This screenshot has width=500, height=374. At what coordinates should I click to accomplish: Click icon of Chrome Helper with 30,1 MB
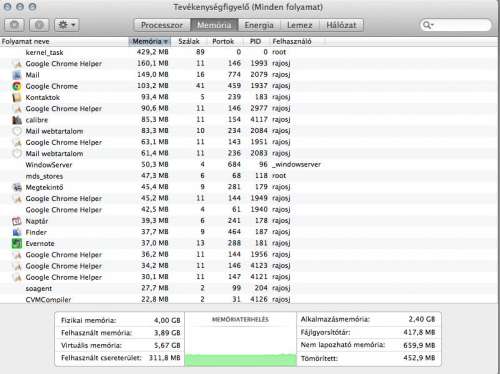17,277
